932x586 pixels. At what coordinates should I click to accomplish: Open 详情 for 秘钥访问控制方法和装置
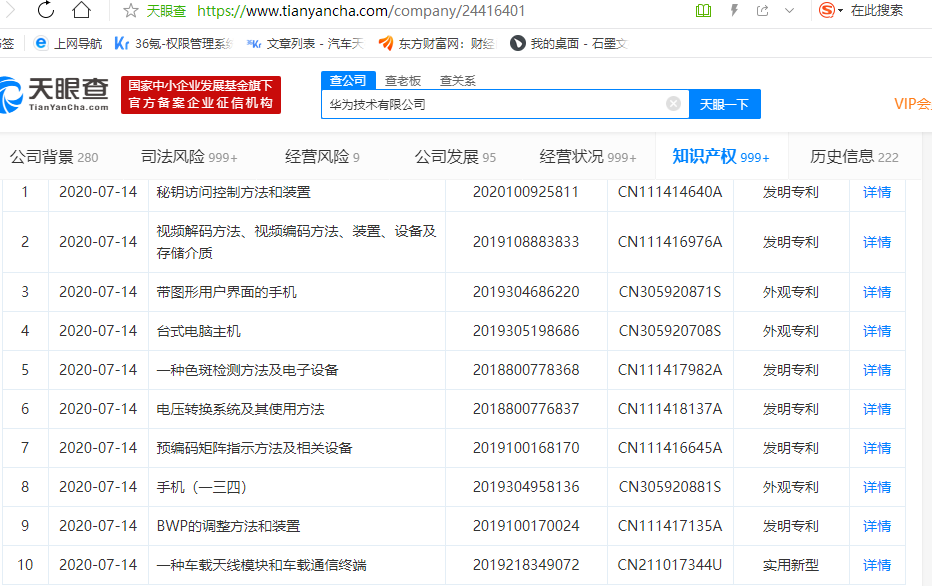pos(877,192)
